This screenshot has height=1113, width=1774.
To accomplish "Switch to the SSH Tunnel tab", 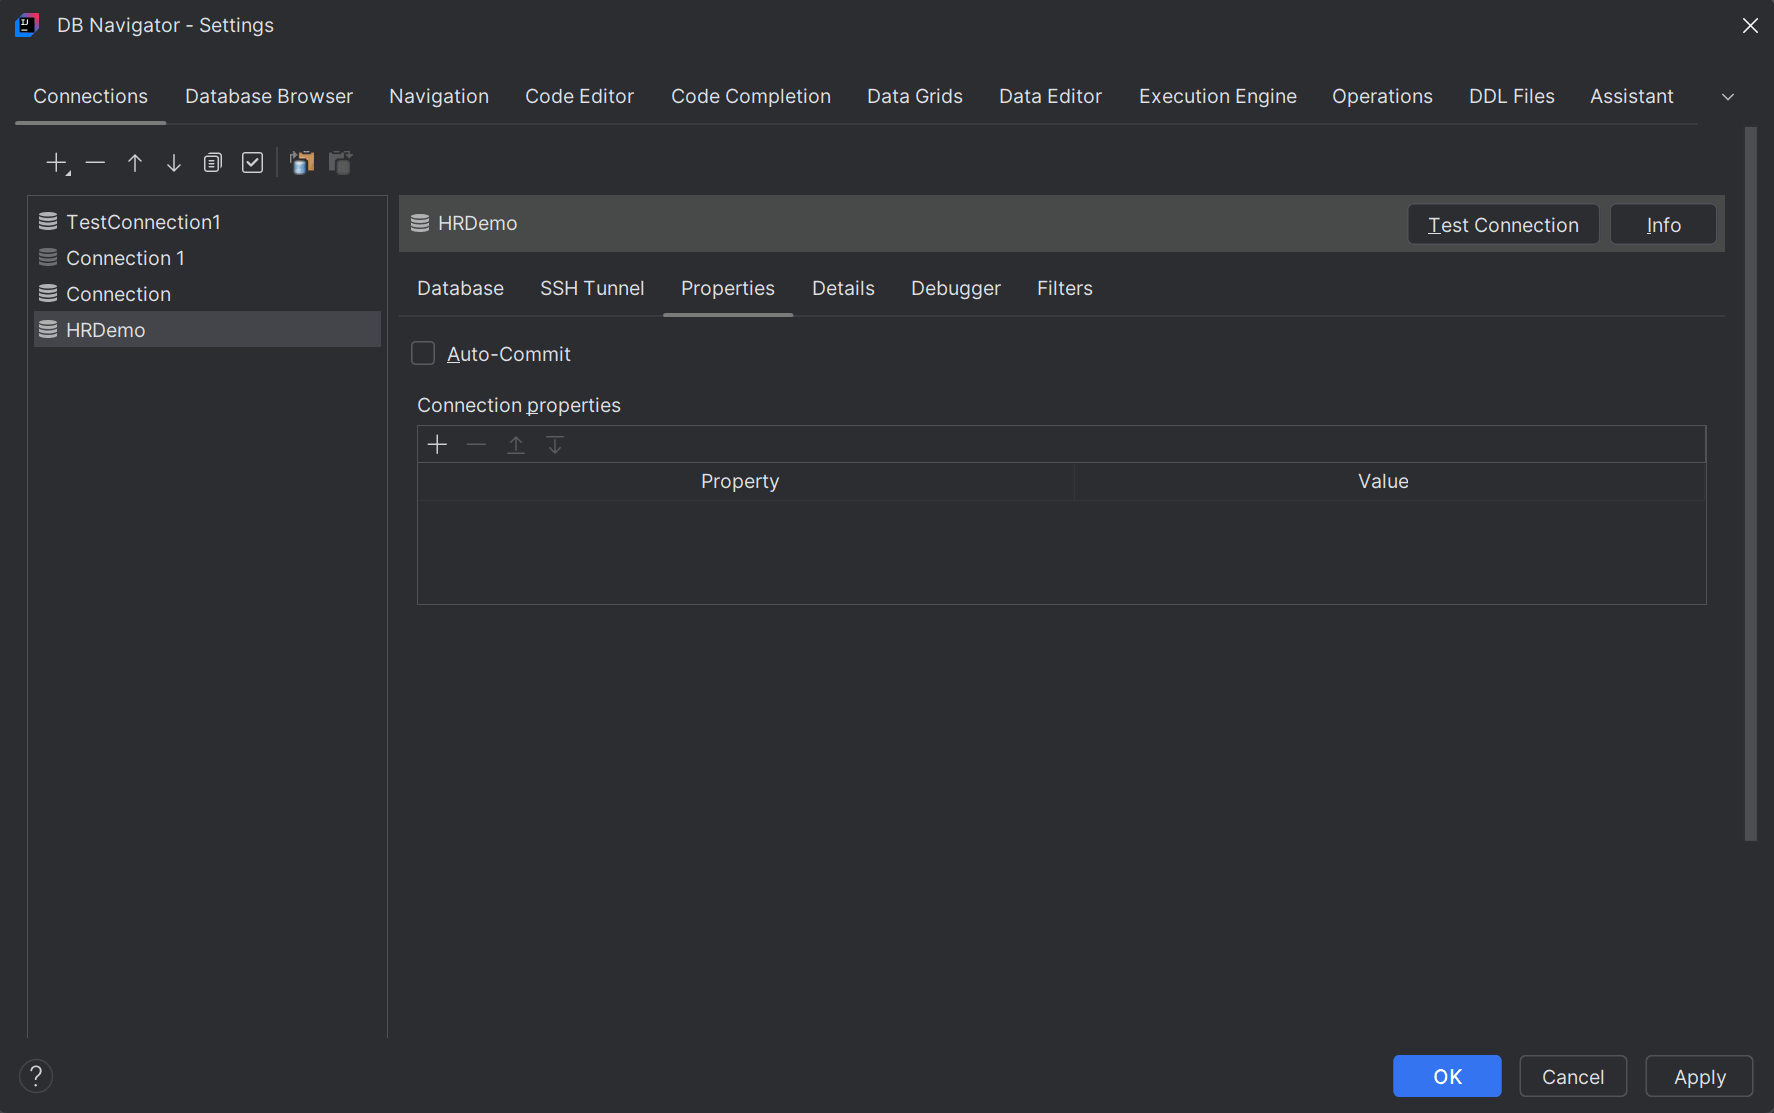I will pos(592,288).
